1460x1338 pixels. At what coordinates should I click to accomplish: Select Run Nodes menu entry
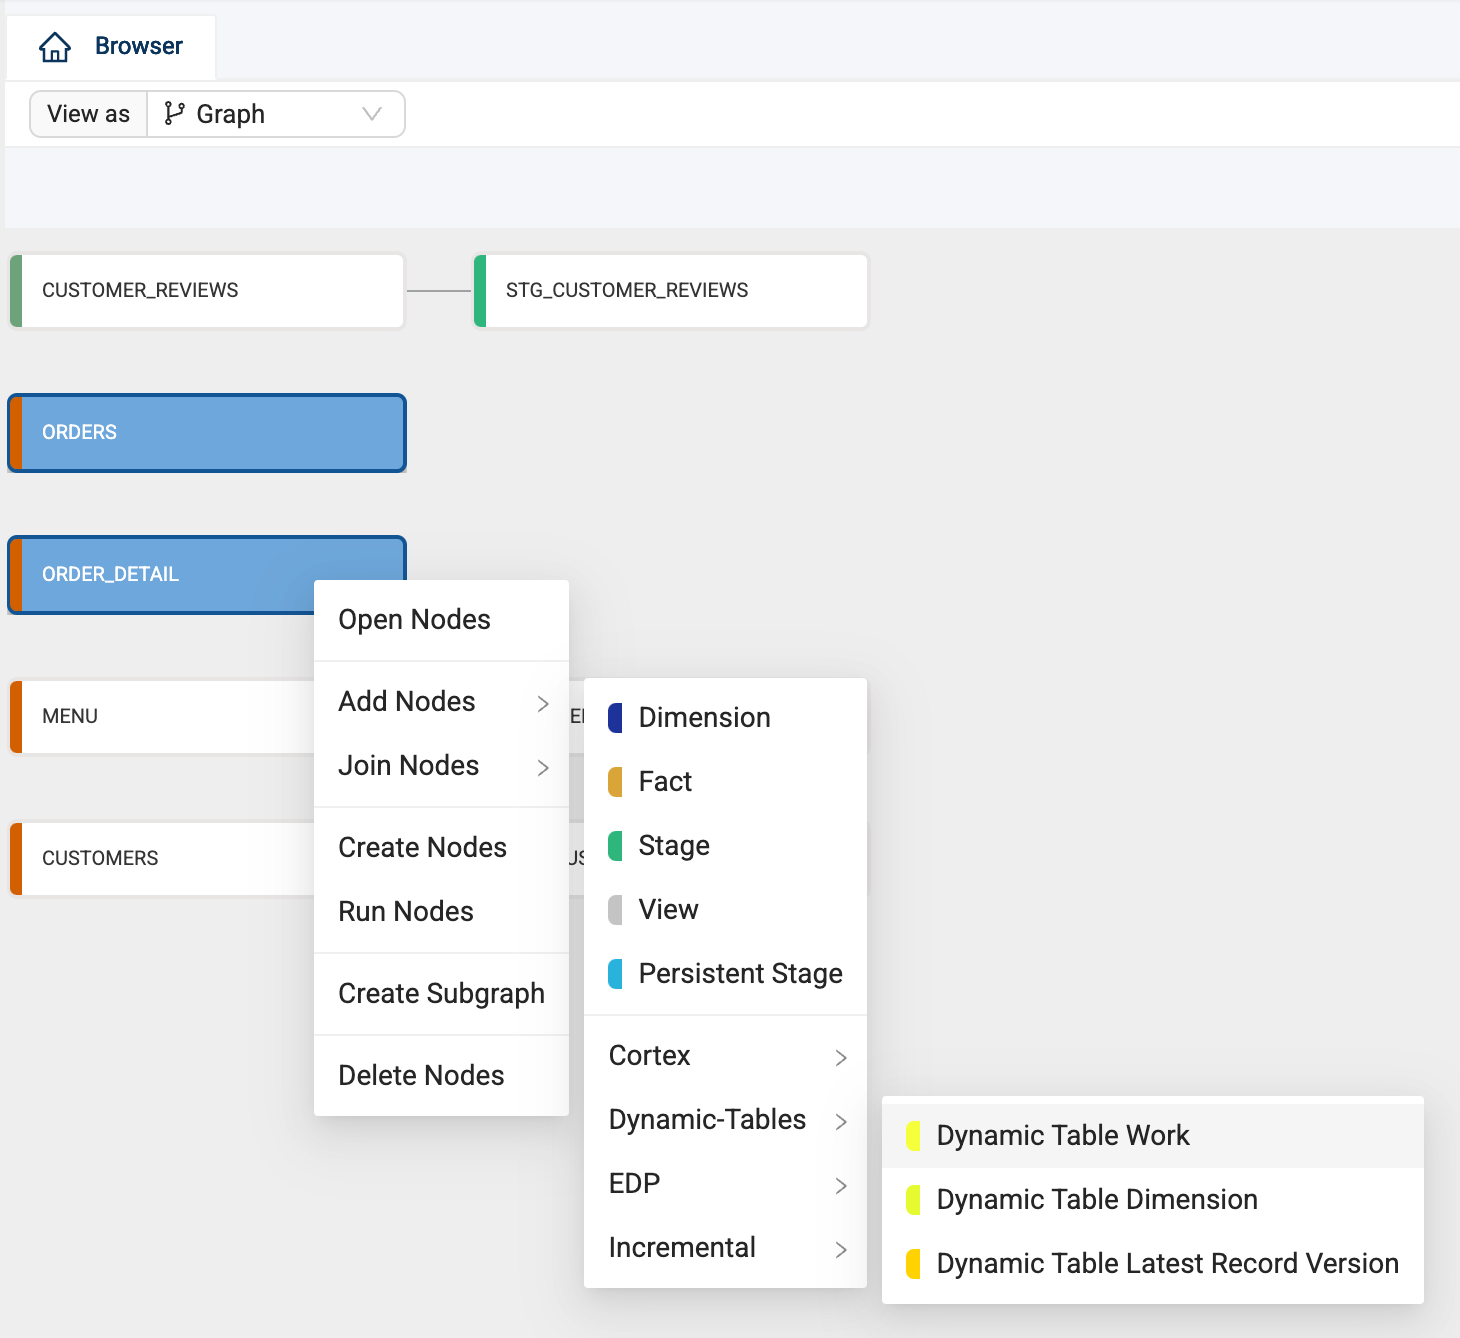pyautogui.click(x=406, y=912)
